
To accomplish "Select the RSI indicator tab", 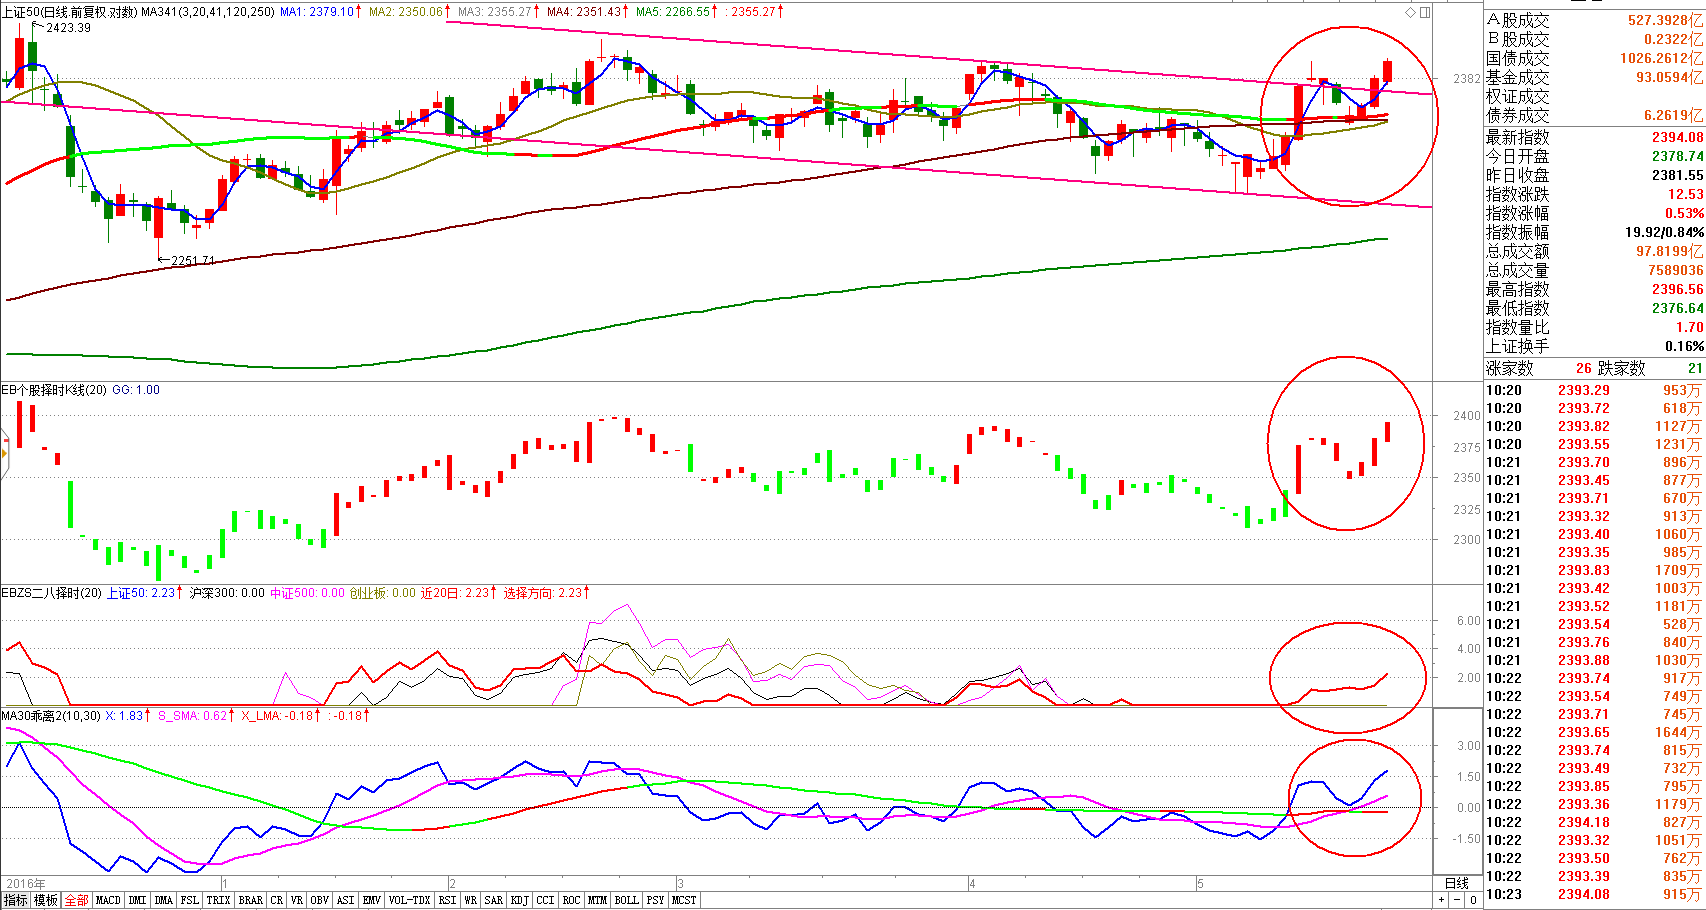I will (448, 900).
